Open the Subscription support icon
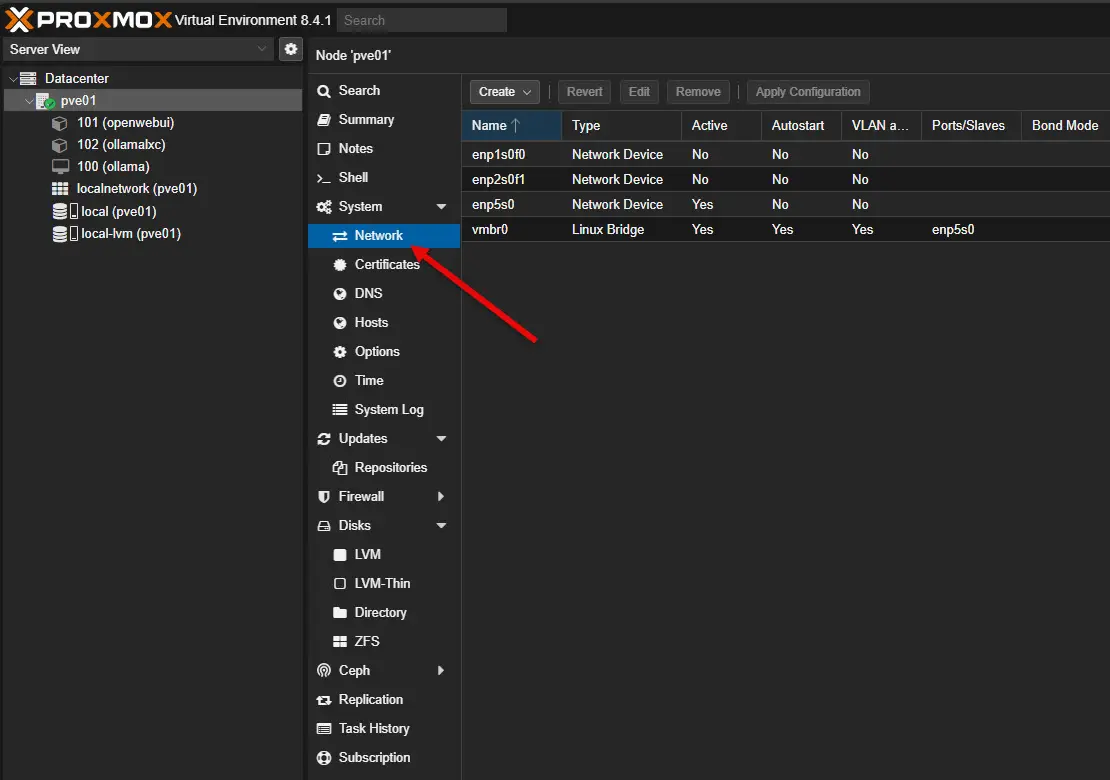Image resolution: width=1110 pixels, height=780 pixels. coord(323,758)
